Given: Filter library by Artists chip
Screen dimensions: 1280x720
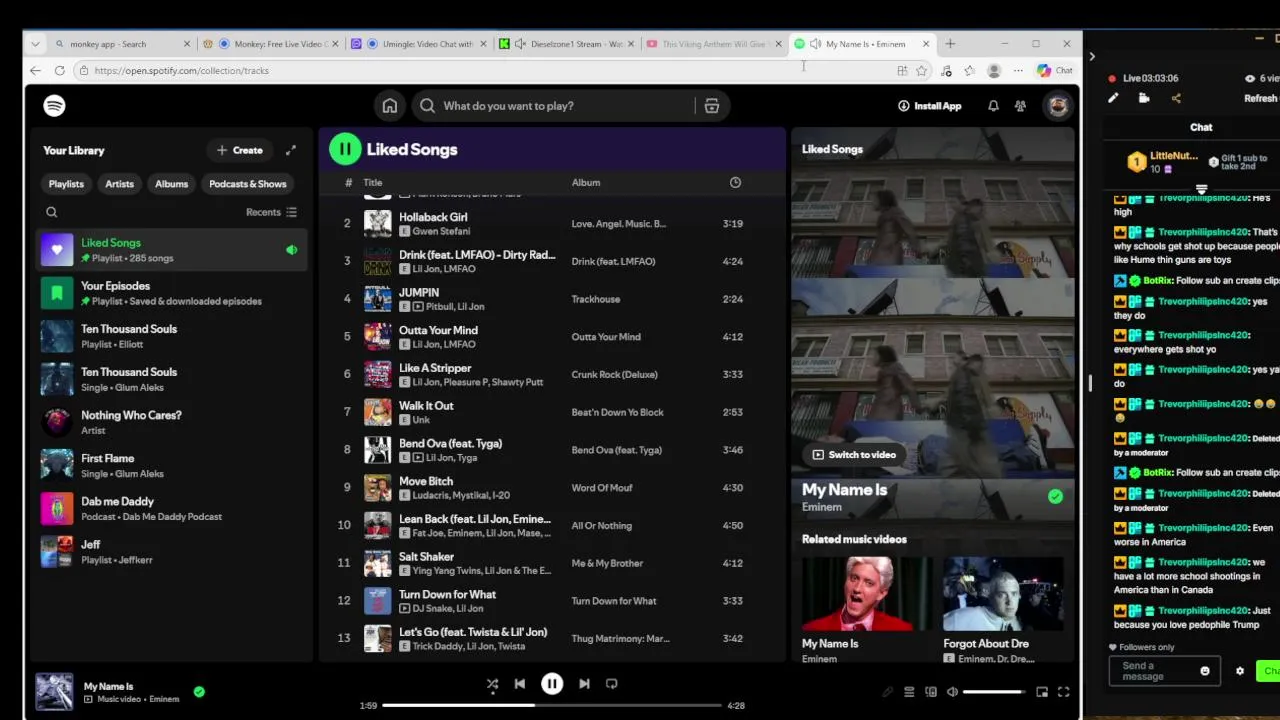Looking at the screenshot, I should click(x=119, y=184).
